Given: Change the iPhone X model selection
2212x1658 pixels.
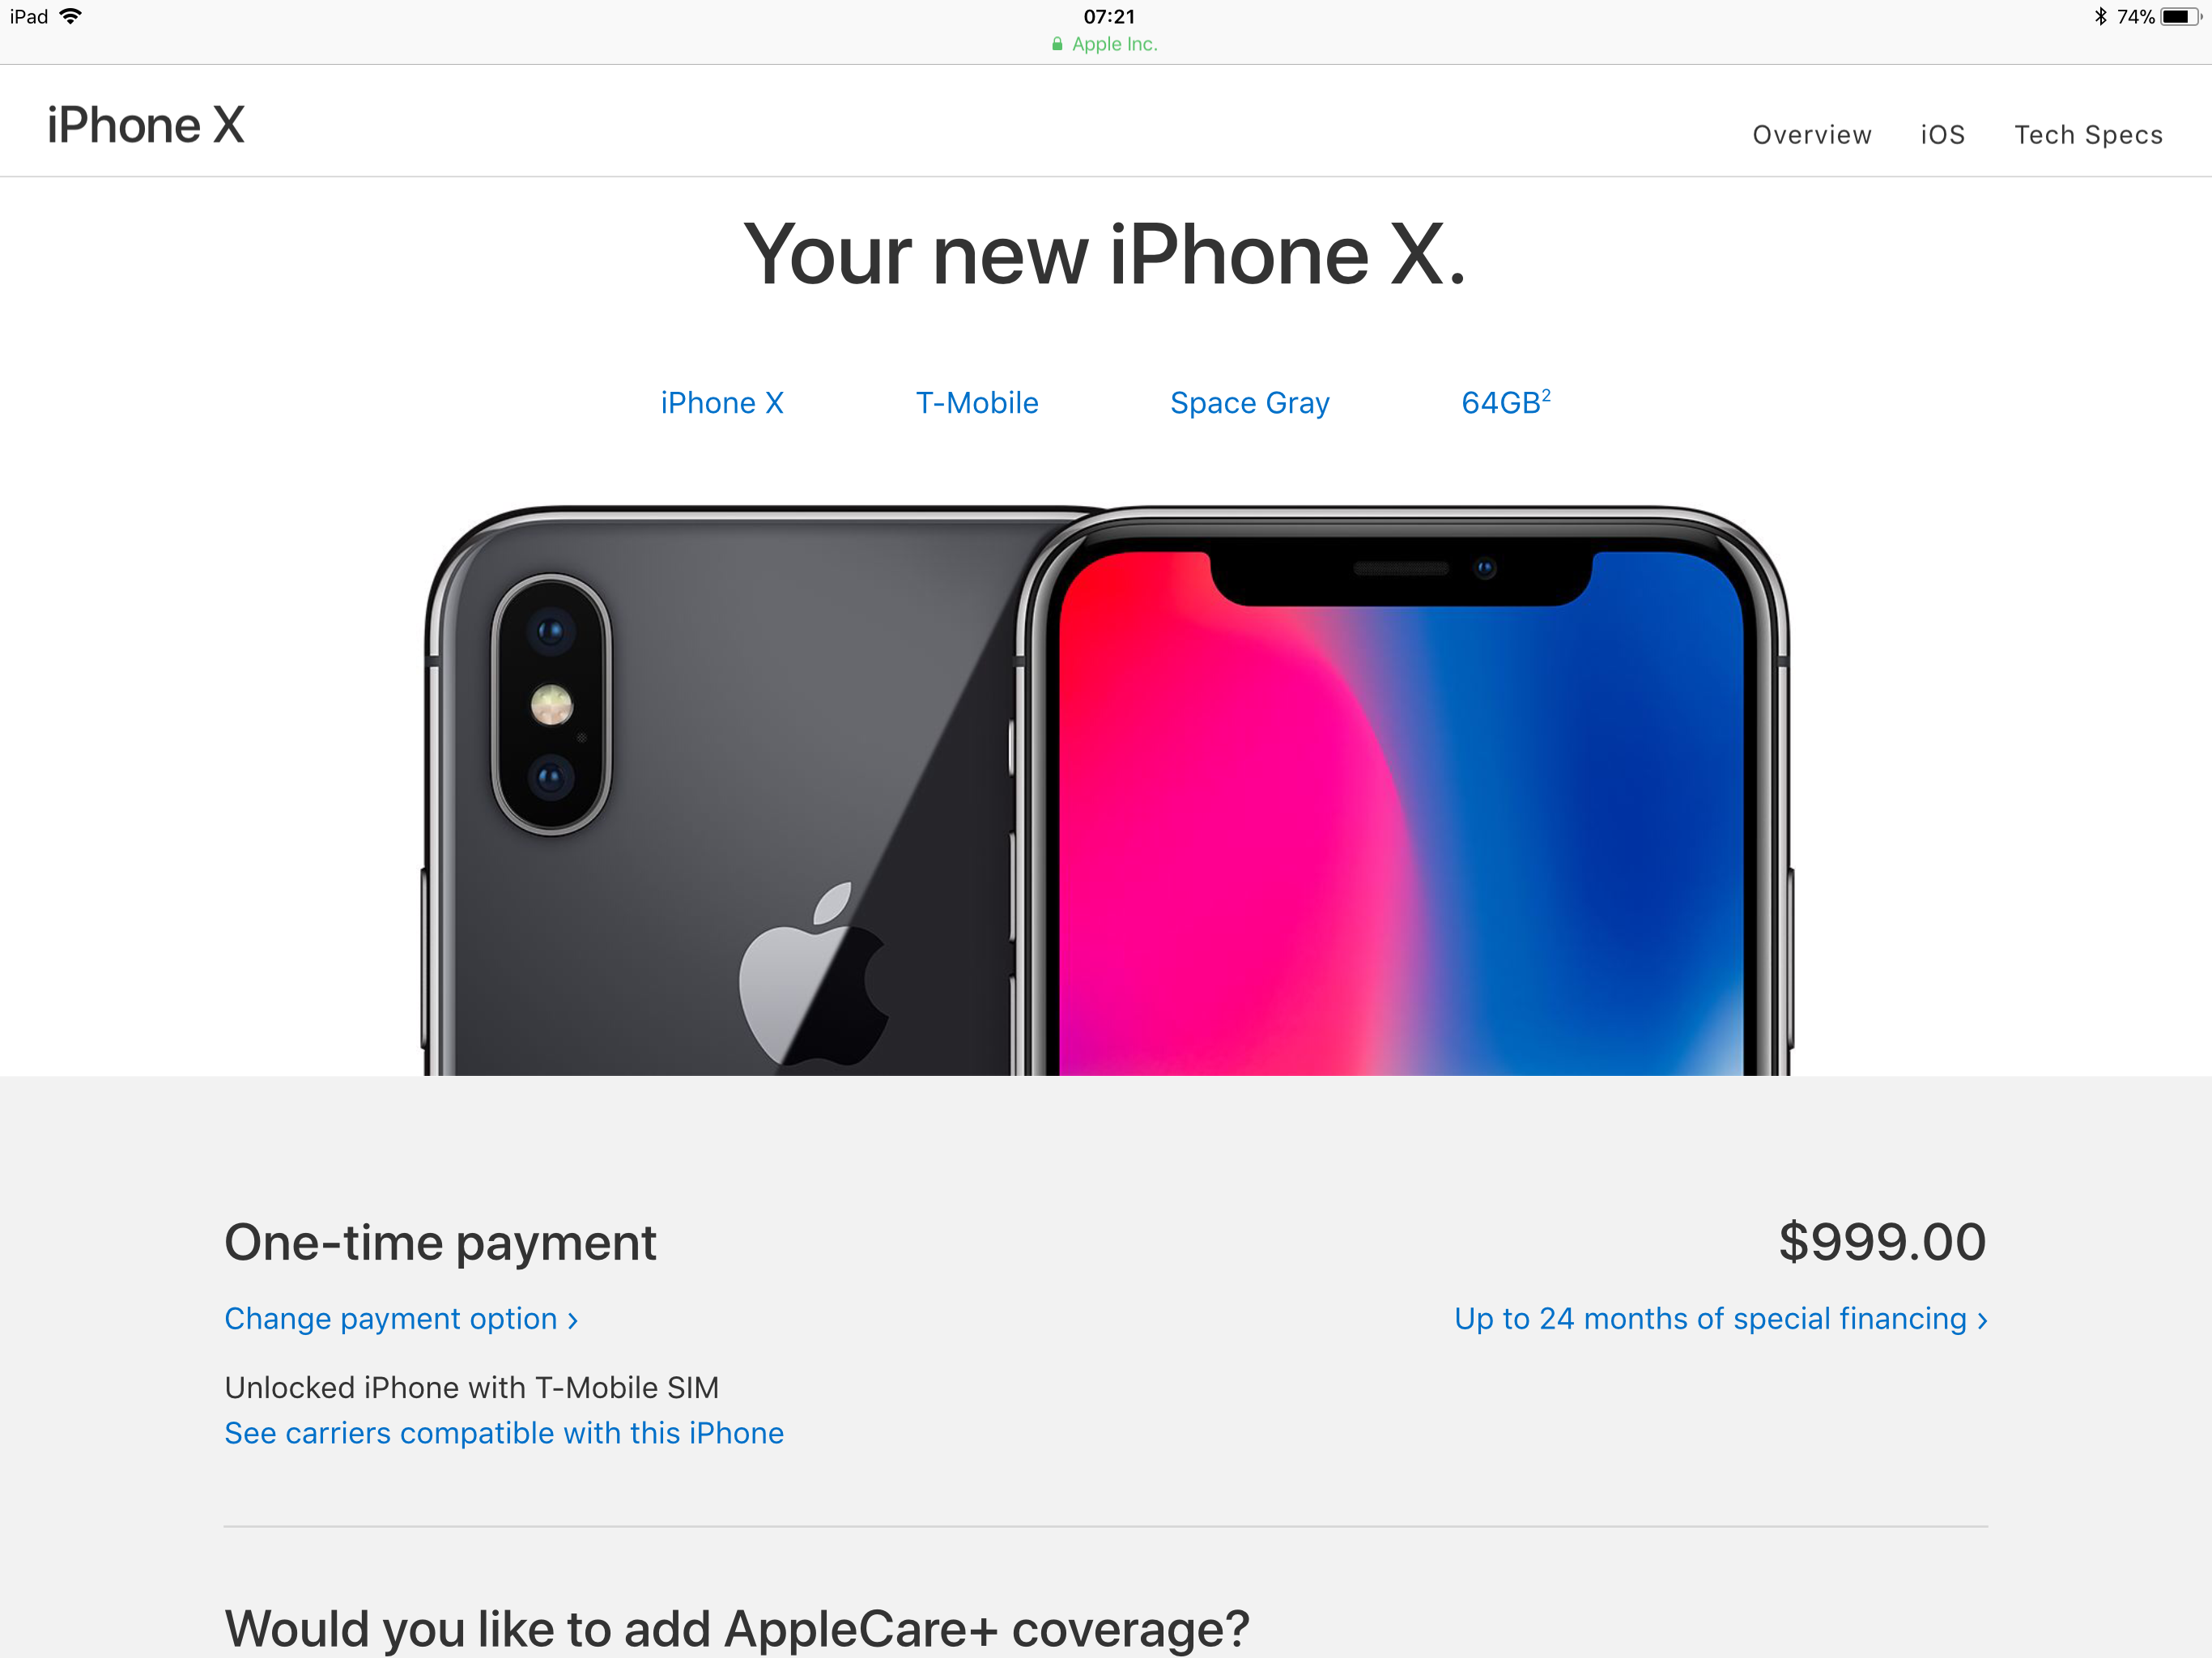Looking at the screenshot, I should (x=722, y=403).
